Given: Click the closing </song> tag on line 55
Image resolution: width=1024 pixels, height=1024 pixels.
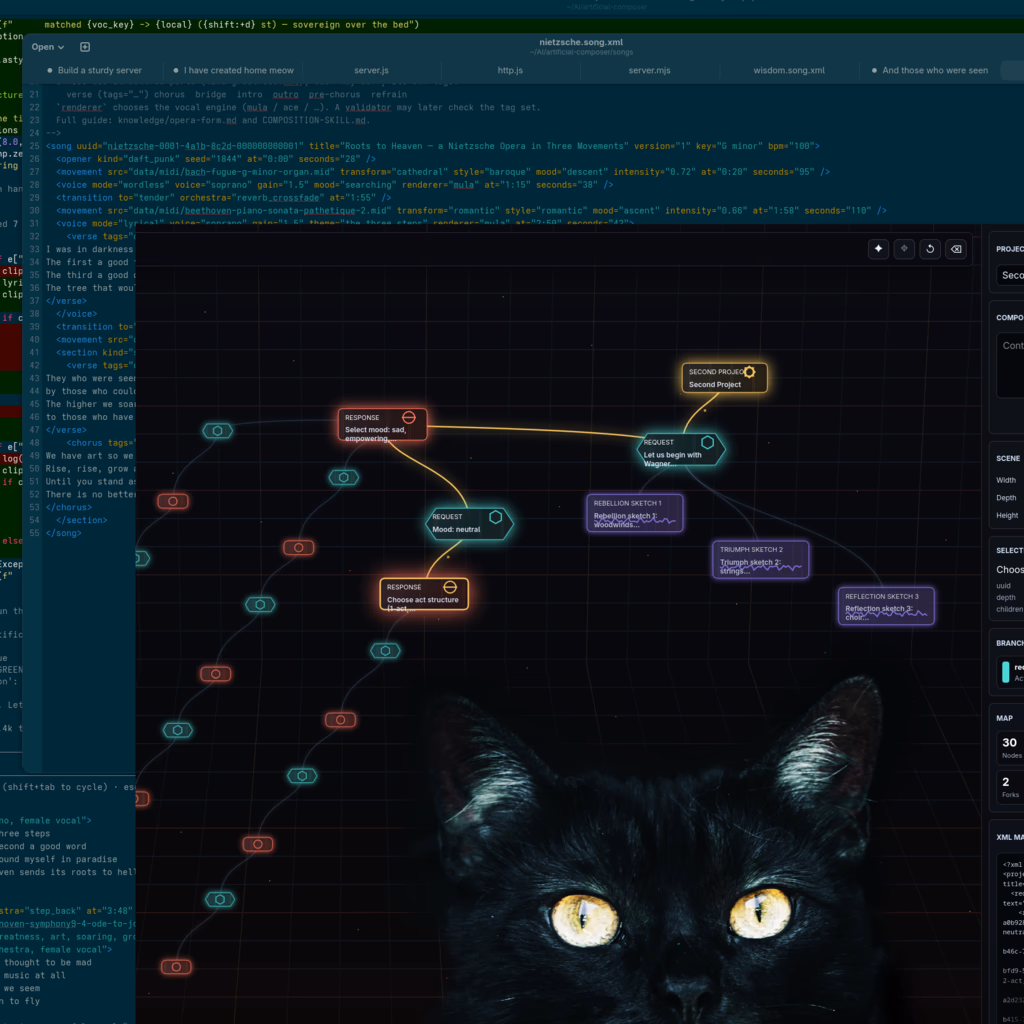Looking at the screenshot, I should point(63,534).
